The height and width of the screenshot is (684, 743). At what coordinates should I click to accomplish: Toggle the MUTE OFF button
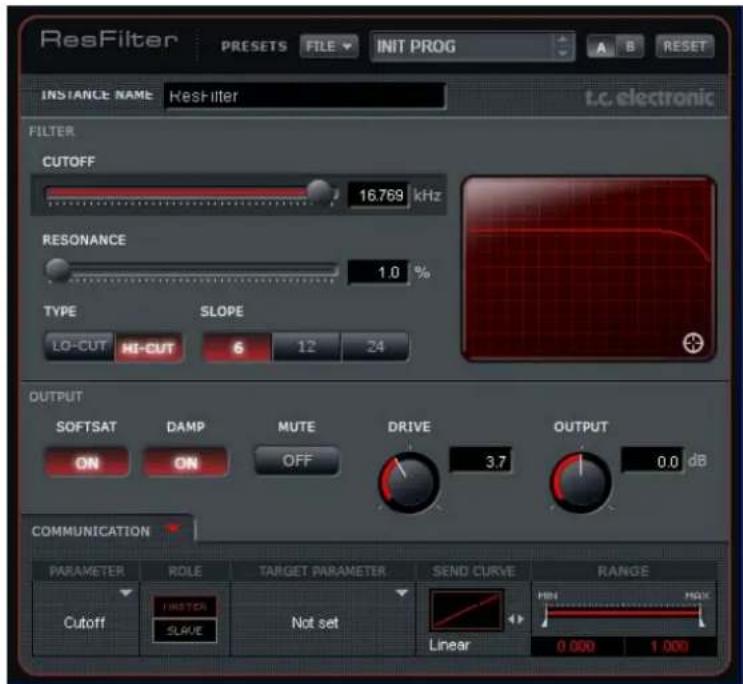(297, 460)
